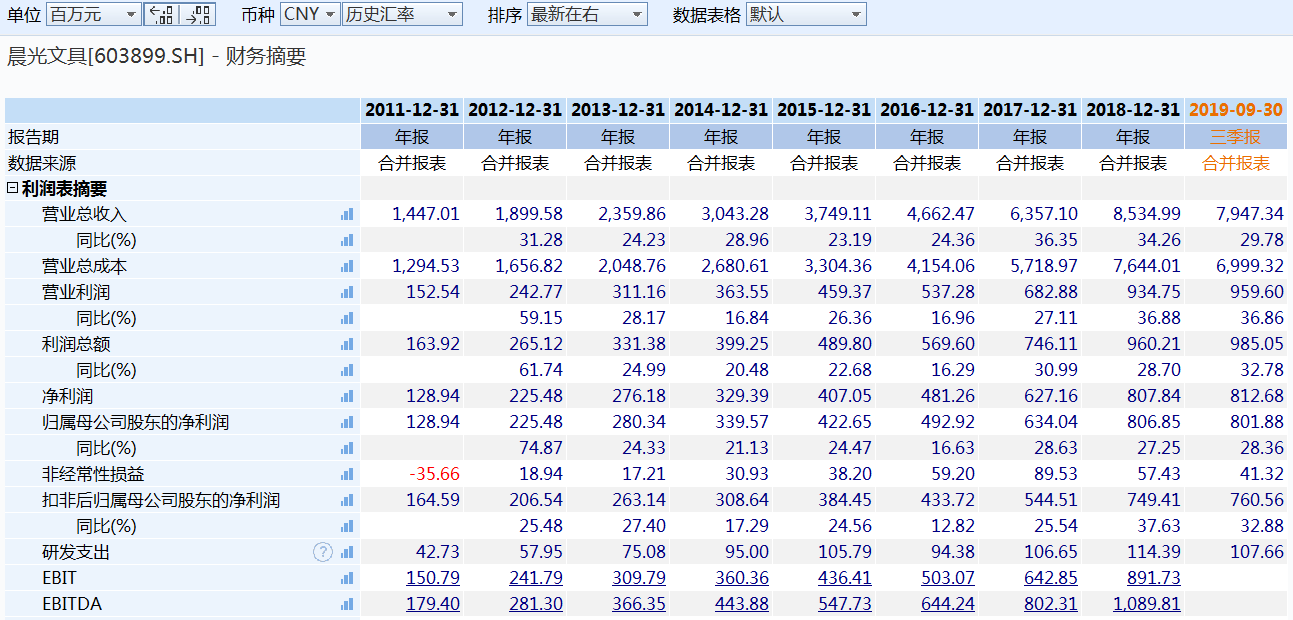Viewport: 1293px width, 620px height.
Task: Click chart icon in 营业总成本 row
Action: tap(347, 266)
